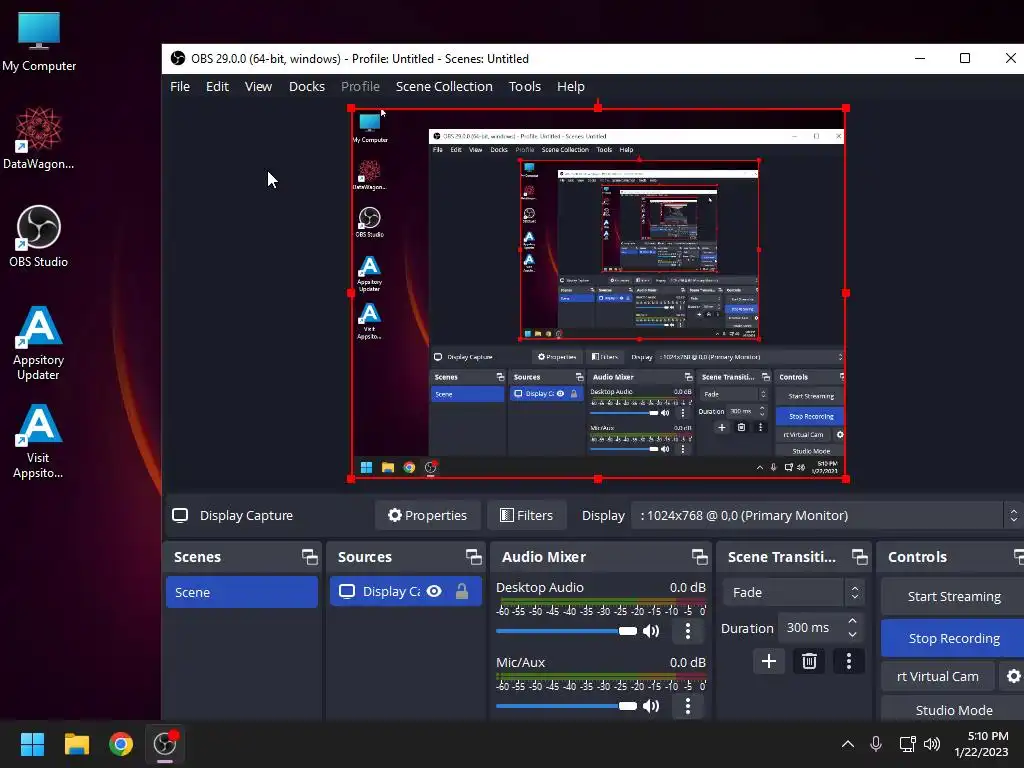1024x768 pixels.
Task: Decrease the transition duration value
Action: tap(852, 635)
